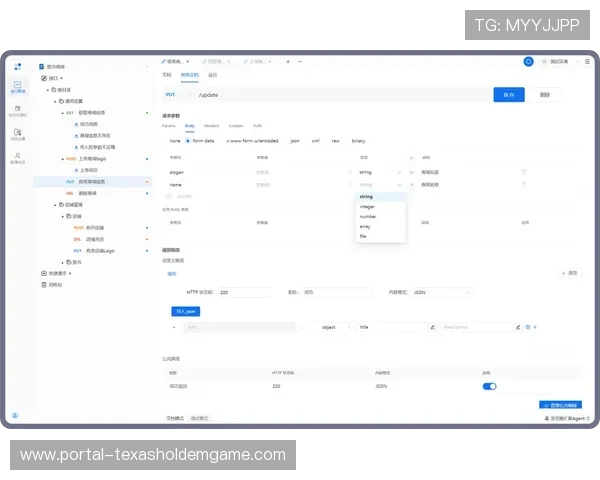Click the import JSON button
Screen dimensions: 600x480
186,311
